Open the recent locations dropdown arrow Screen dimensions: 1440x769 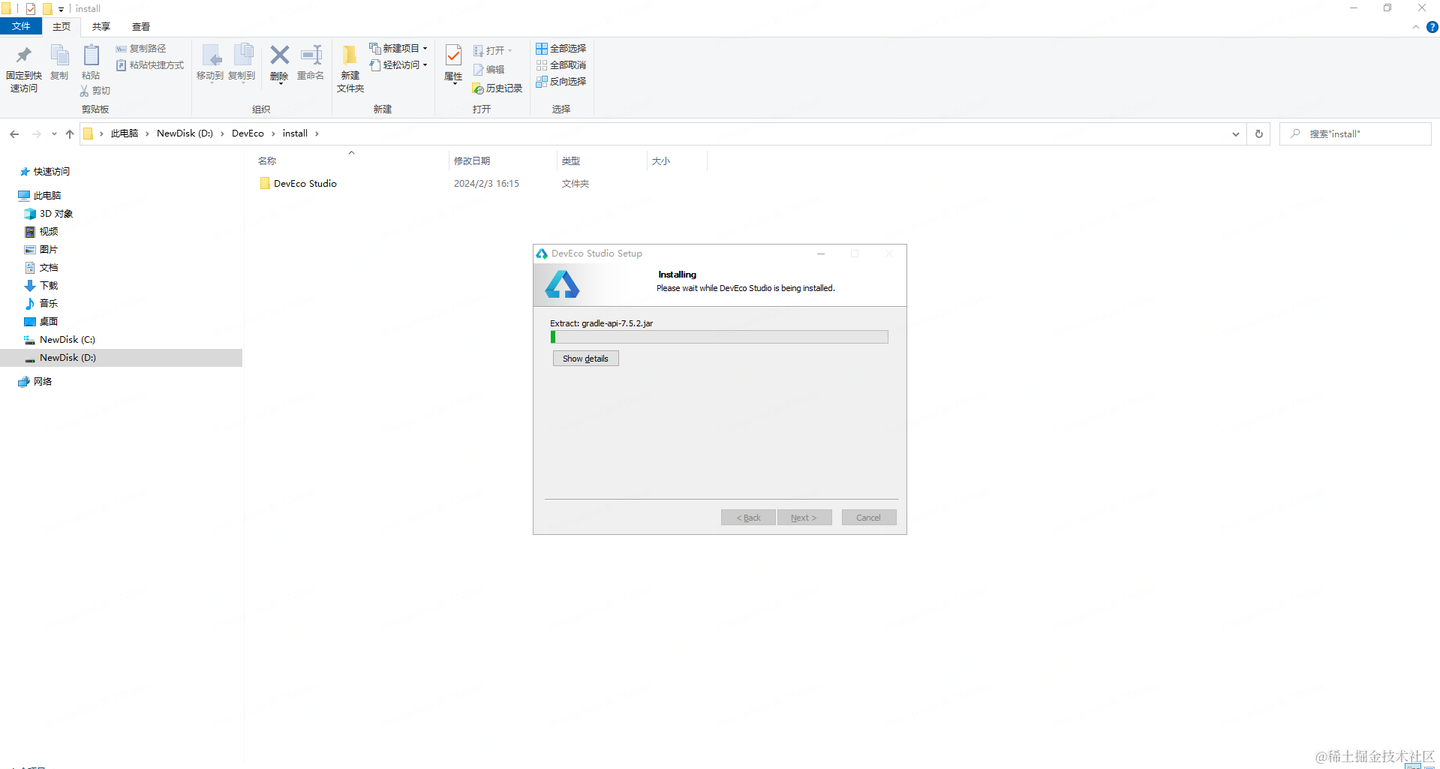pyautogui.click(x=53, y=134)
